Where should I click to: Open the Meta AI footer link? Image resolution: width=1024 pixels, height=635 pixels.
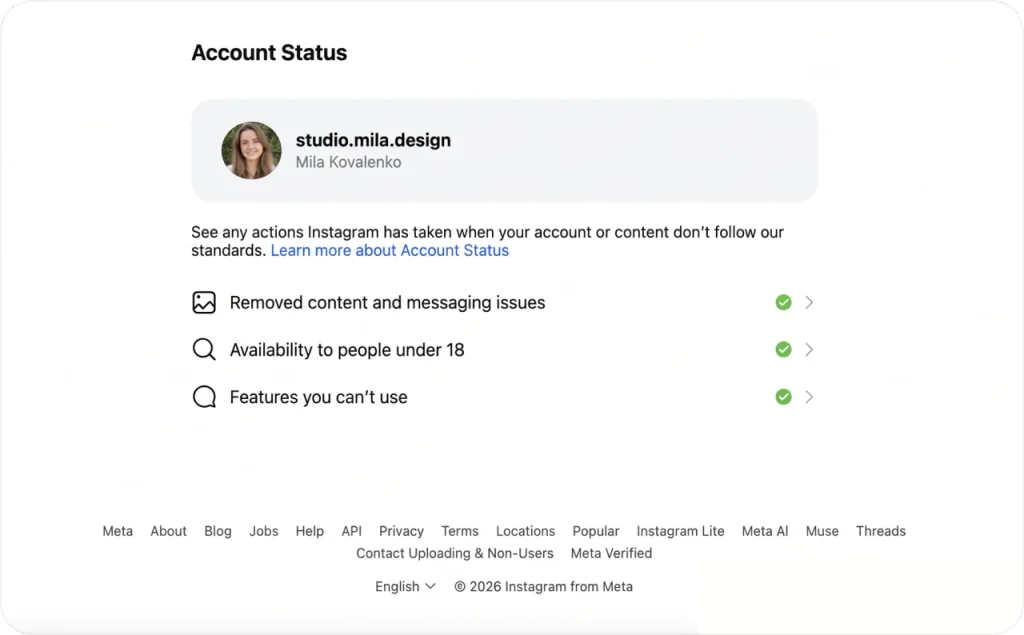[765, 531]
